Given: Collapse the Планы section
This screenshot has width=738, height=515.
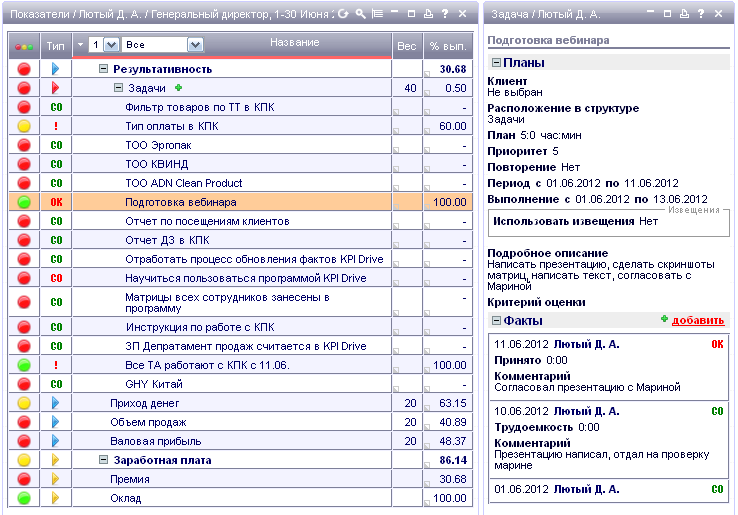Looking at the screenshot, I should [x=496, y=62].
